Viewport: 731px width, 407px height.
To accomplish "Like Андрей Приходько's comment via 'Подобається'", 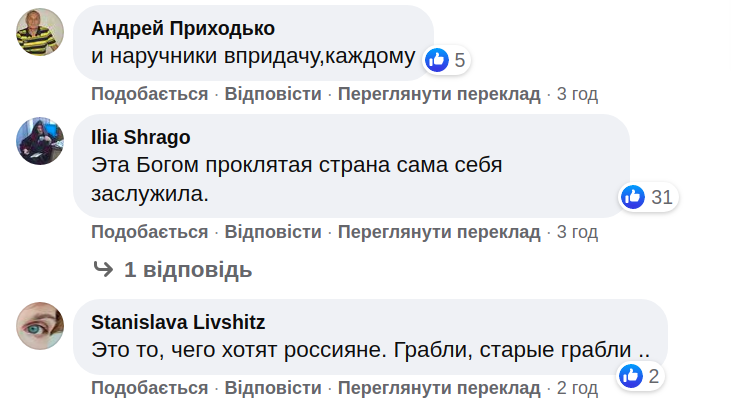I will (150, 94).
